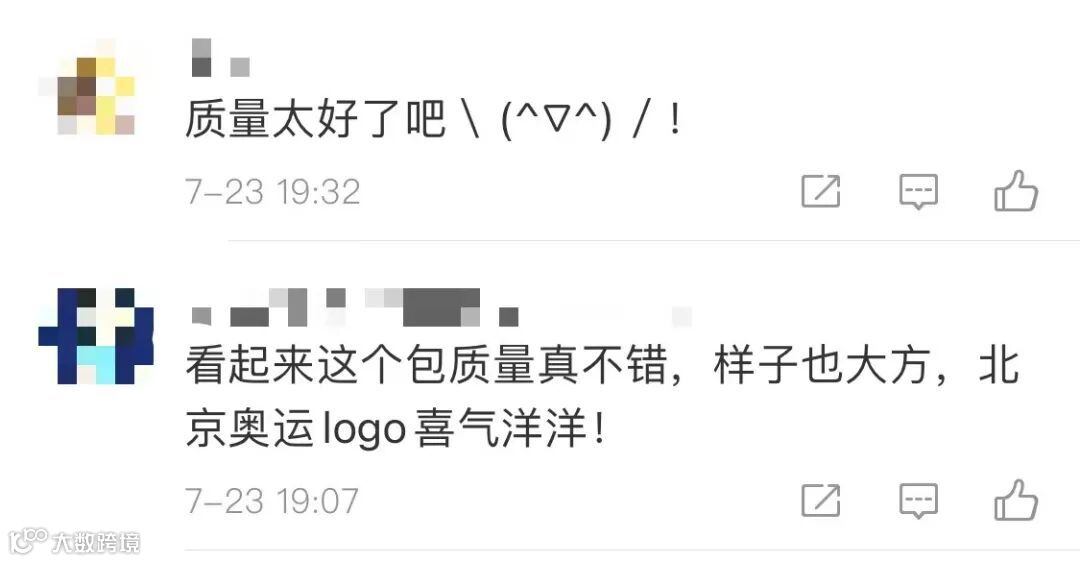Click the 大数跨境 watermark text

coord(96,542)
